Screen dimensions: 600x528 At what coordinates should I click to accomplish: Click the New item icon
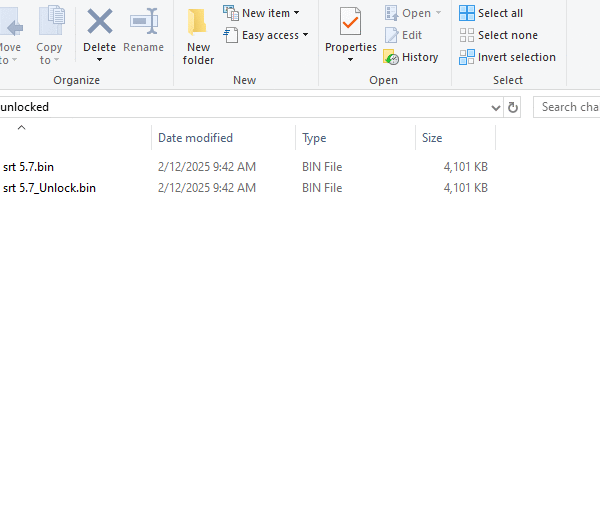click(x=231, y=13)
